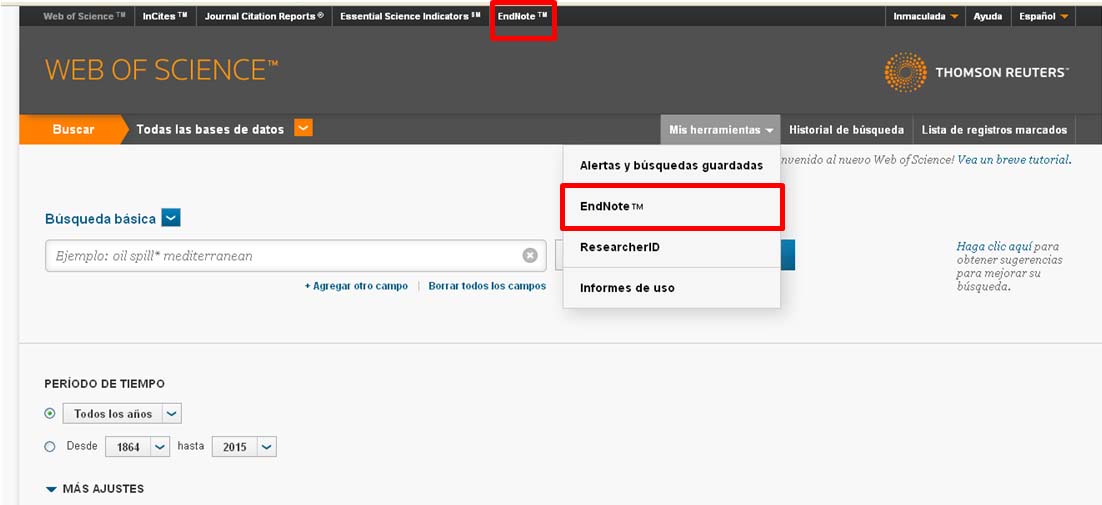
Task: Click Borrar todos los campos link
Action: [487, 286]
